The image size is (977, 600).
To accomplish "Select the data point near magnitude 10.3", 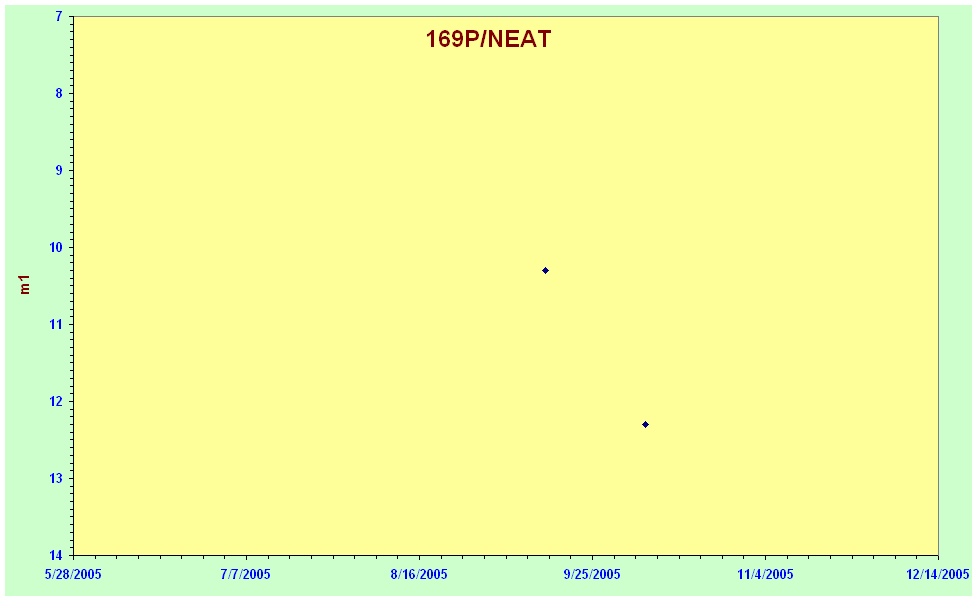I will tap(545, 270).
